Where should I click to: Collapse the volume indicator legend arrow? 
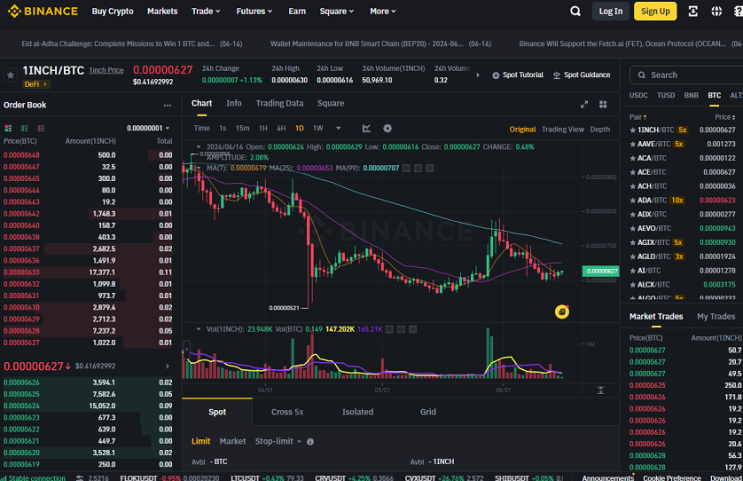point(199,329)
